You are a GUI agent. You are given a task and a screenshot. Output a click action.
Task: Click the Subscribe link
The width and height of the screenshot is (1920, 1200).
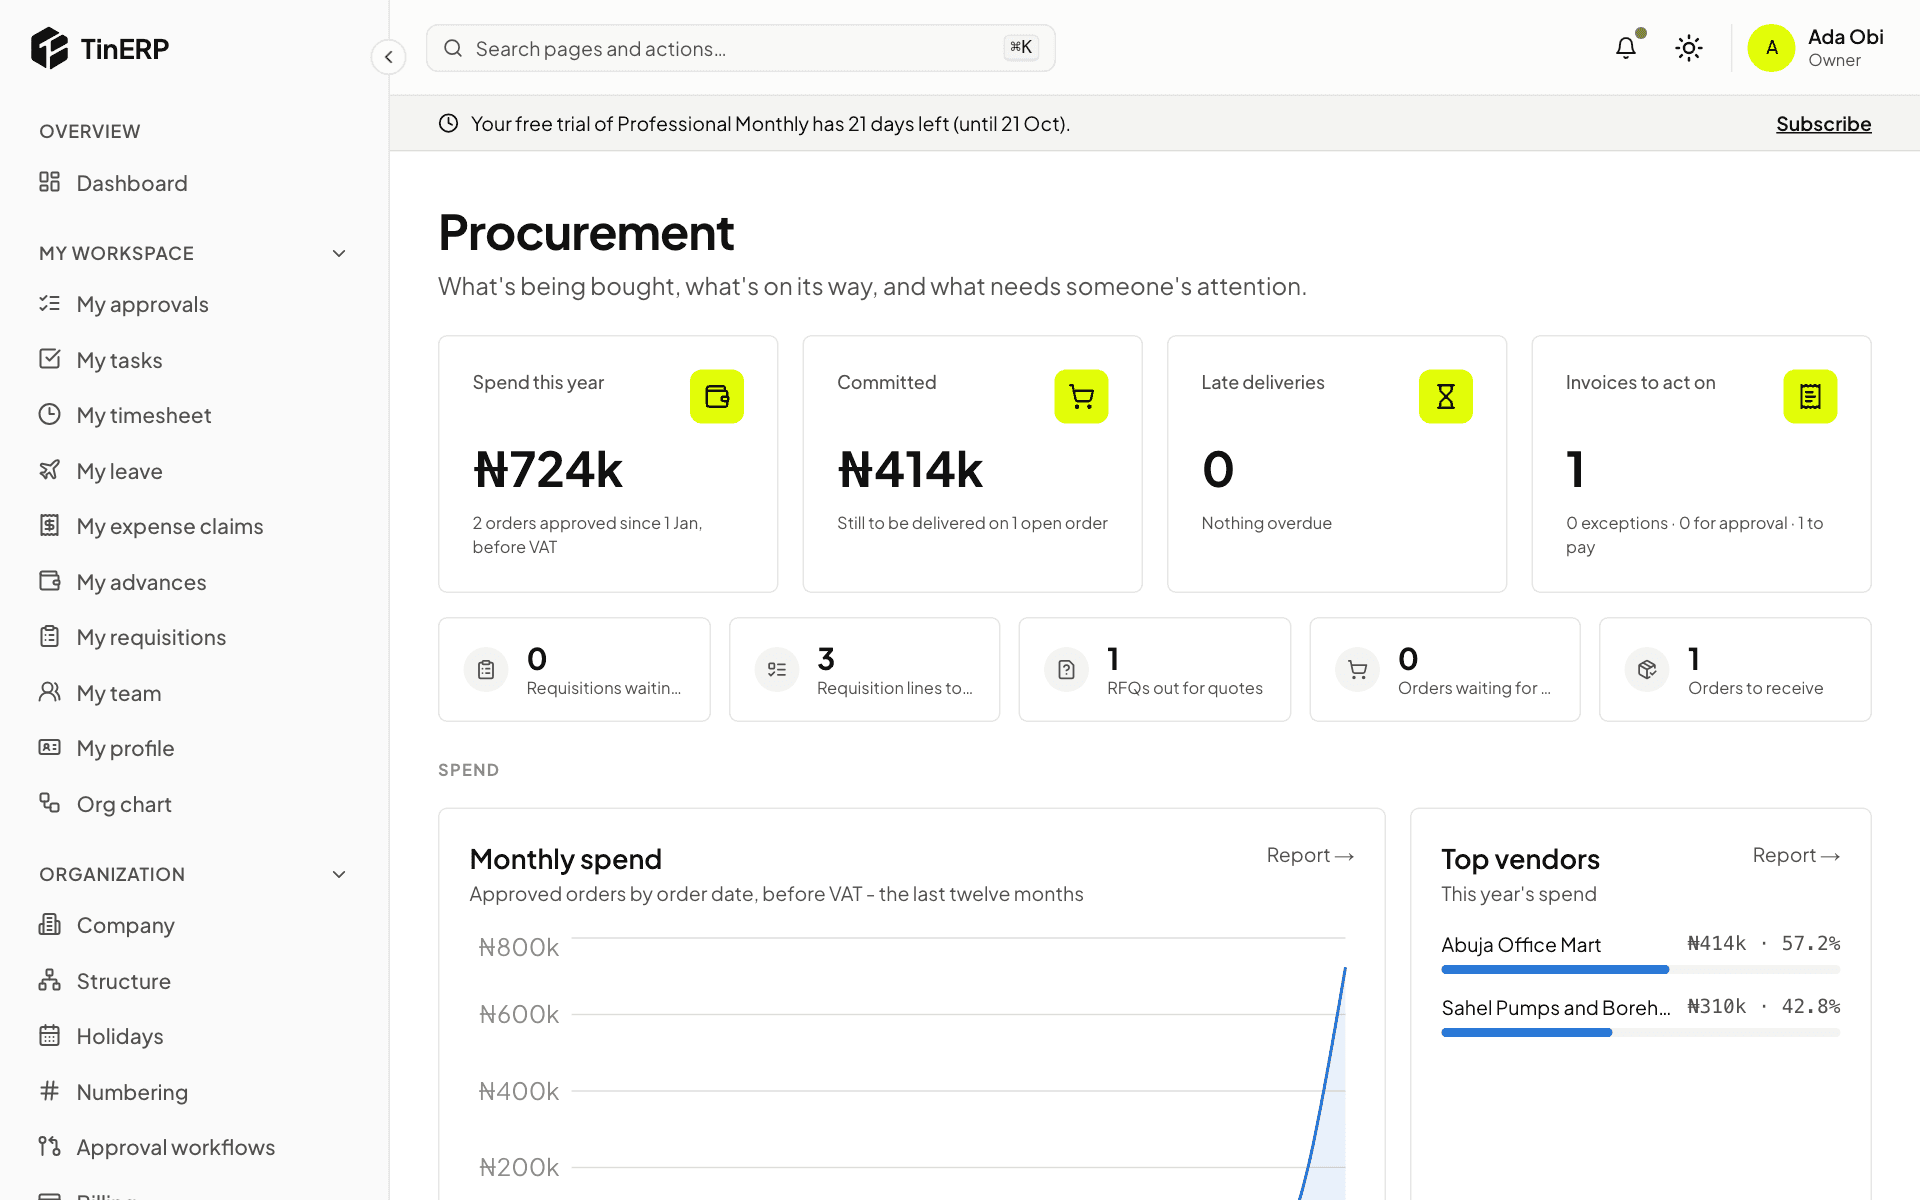coord(1823,124)
